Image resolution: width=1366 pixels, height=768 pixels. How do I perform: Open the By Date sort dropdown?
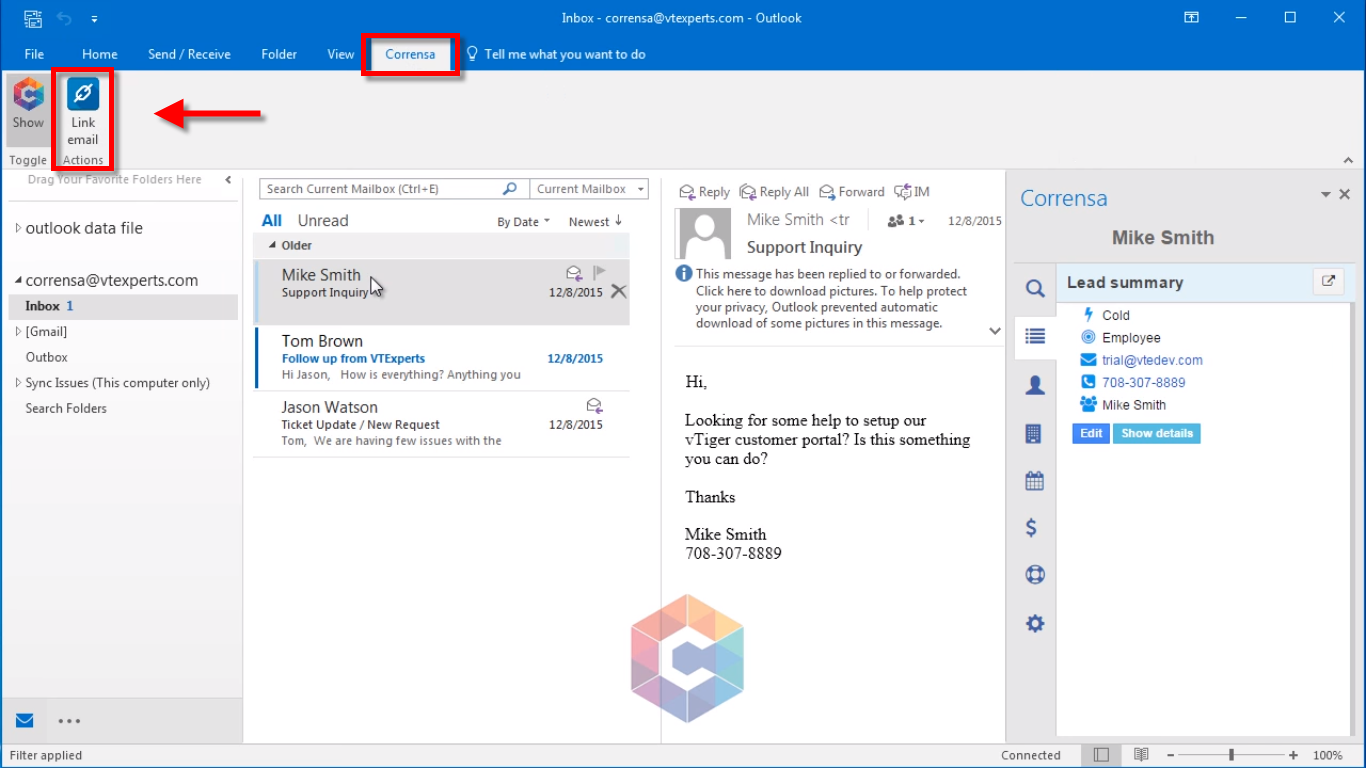pyautogui.click(x=523, y=222)
